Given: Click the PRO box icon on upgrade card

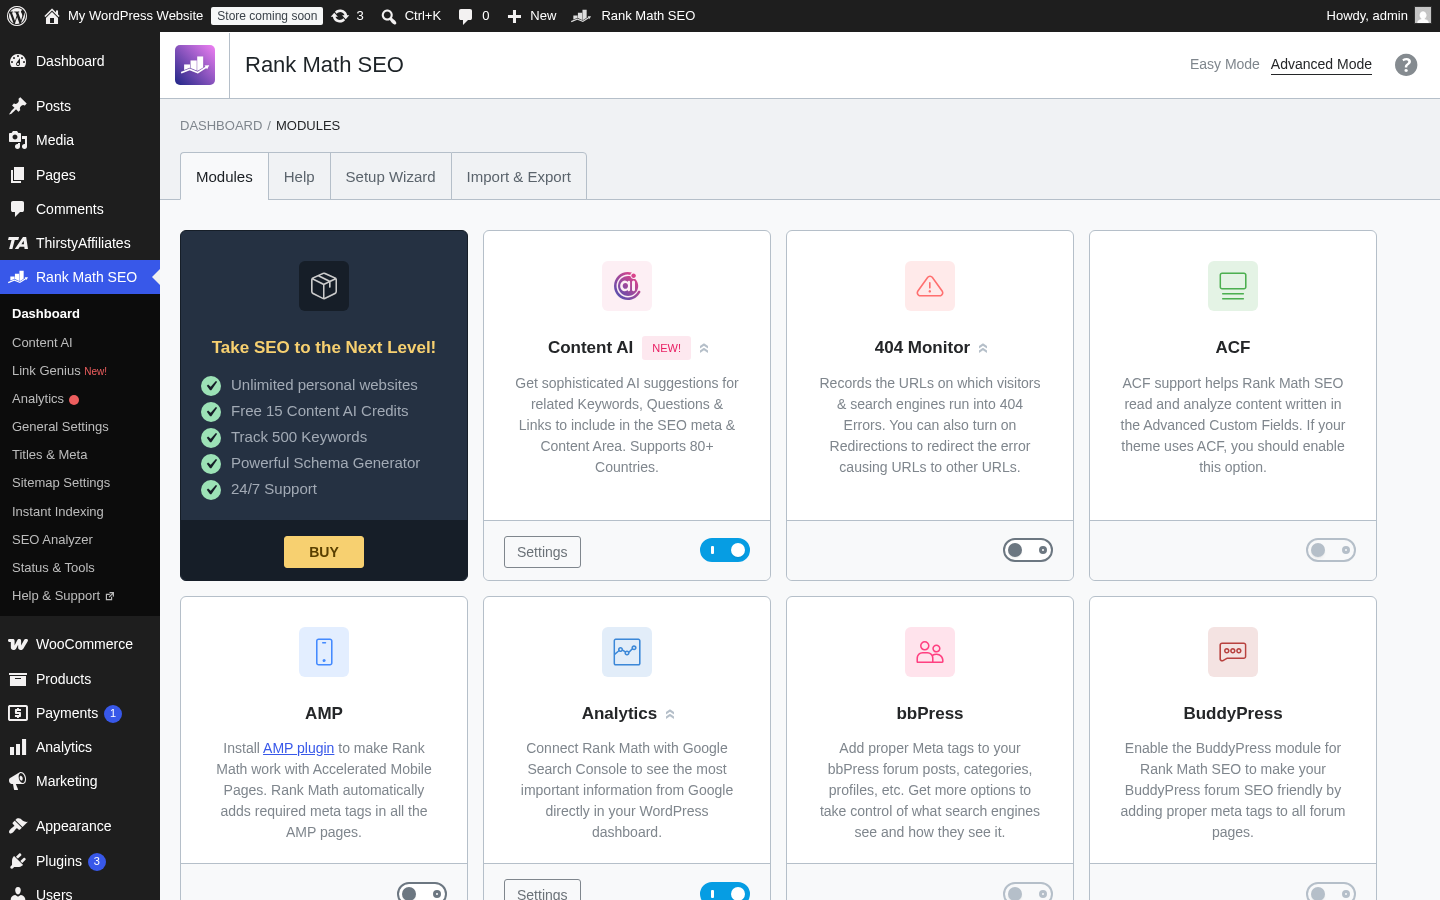Looking at the screenshot, I should [x=324, y=286].
